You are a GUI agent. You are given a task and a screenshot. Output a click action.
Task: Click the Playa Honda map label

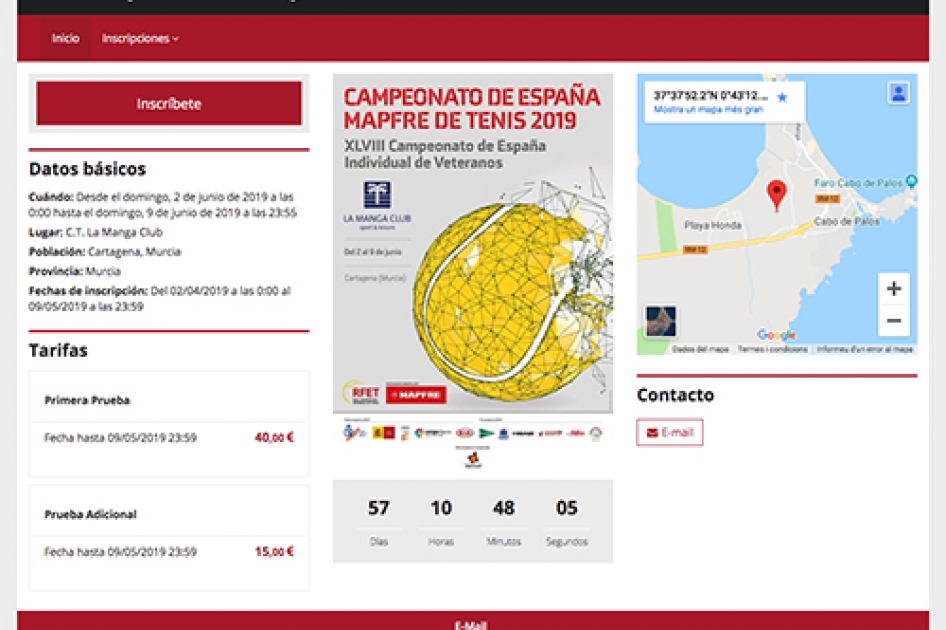coord(713,225)
